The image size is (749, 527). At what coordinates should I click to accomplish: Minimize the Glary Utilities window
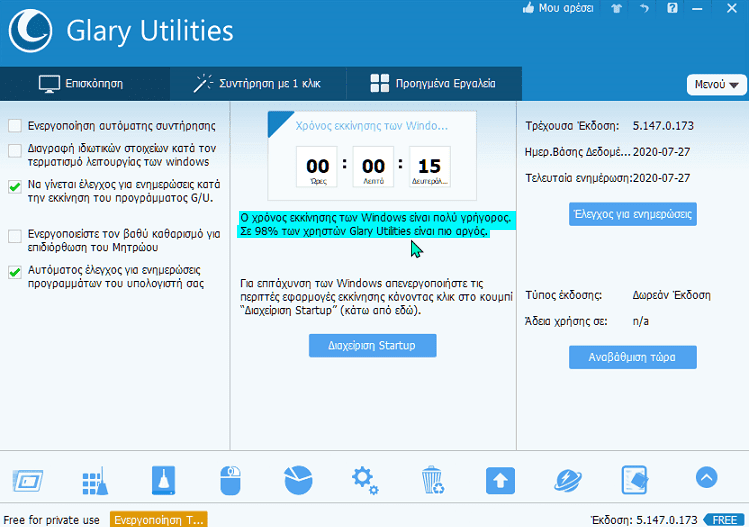pos(697,9)
